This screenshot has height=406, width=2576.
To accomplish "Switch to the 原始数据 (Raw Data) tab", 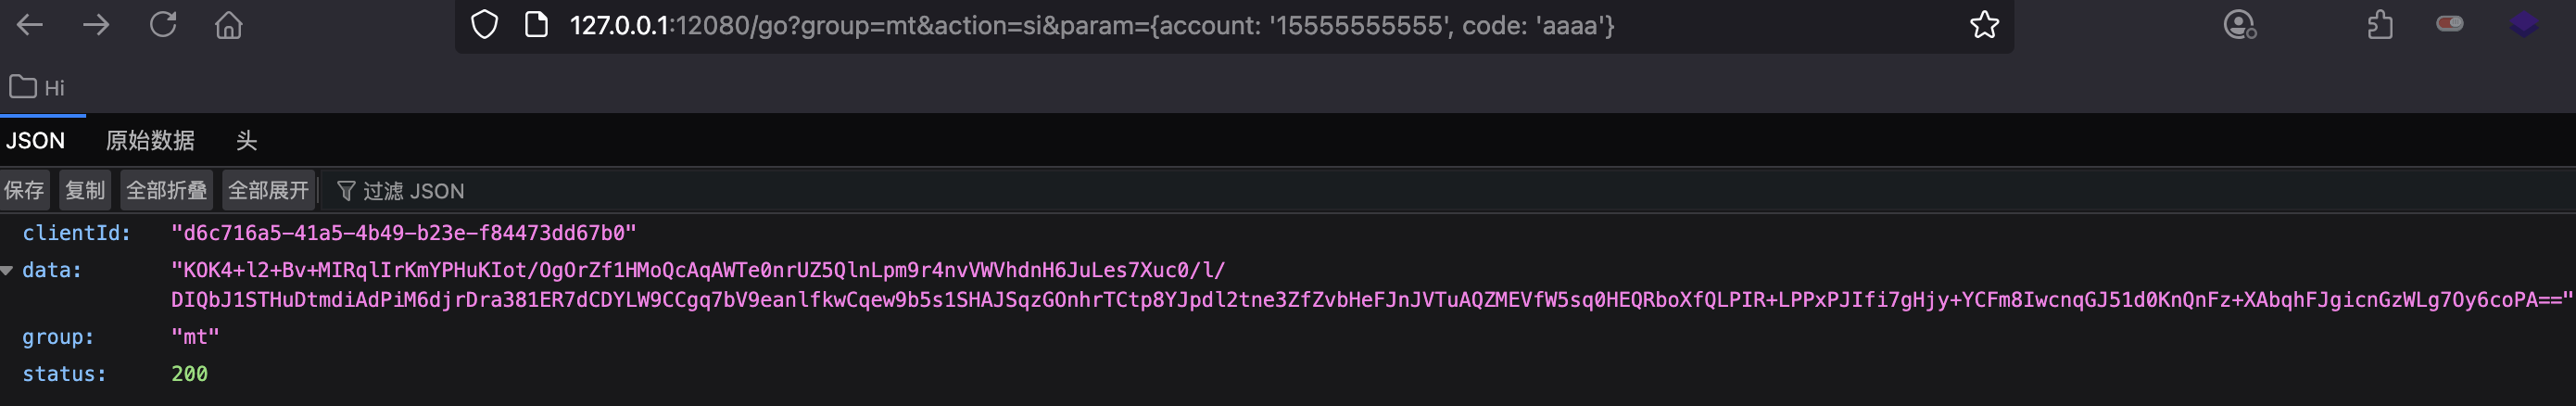I will coord(150,141).
